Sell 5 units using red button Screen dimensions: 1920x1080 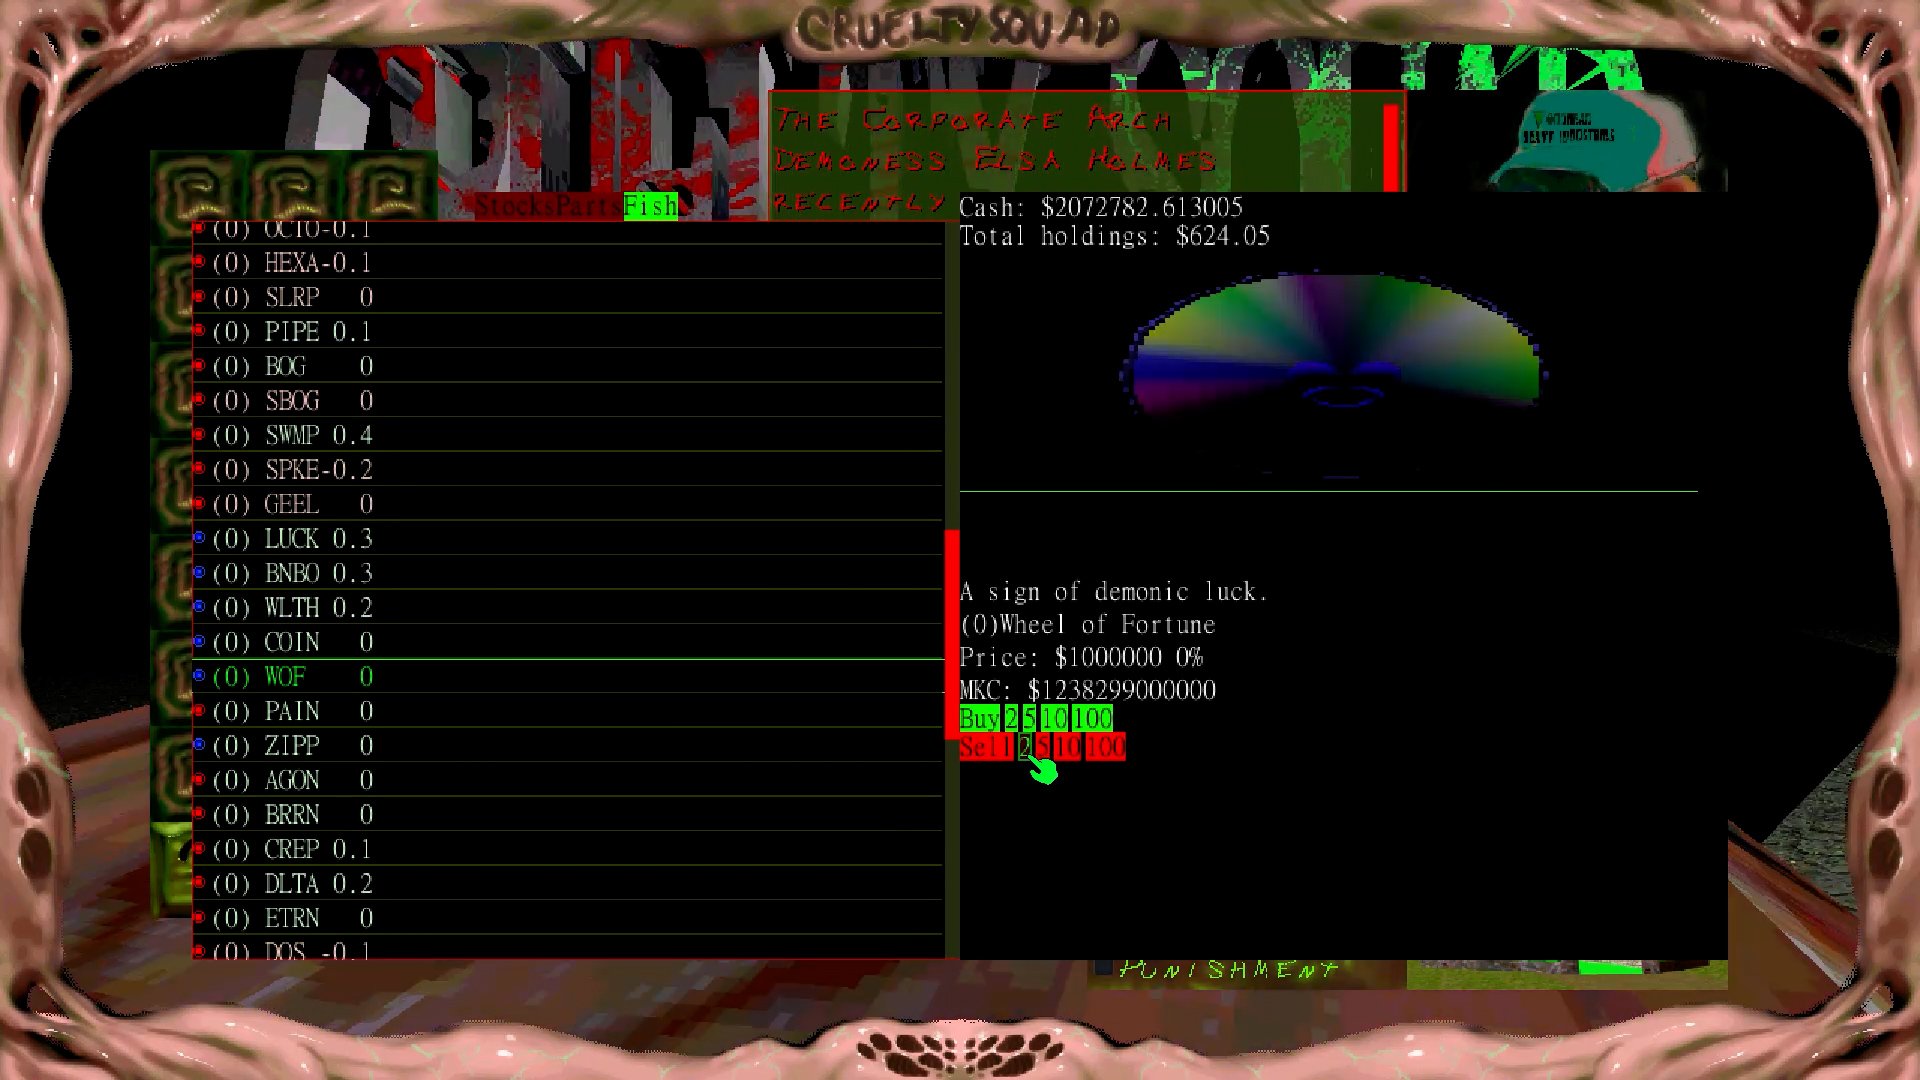pyautogui.click(x=1043, y=747)
